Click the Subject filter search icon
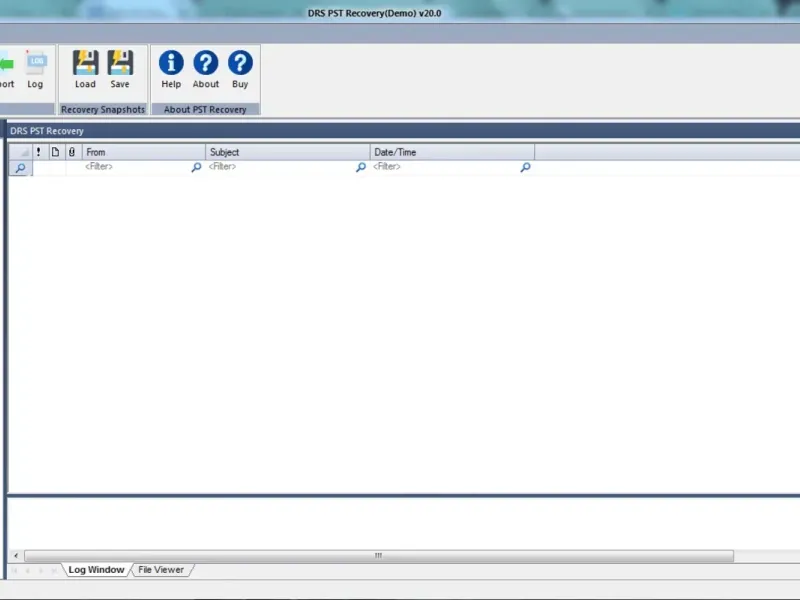Image resolution: width=800 pixels, height=600 pixels. click(x=361, y=167)
